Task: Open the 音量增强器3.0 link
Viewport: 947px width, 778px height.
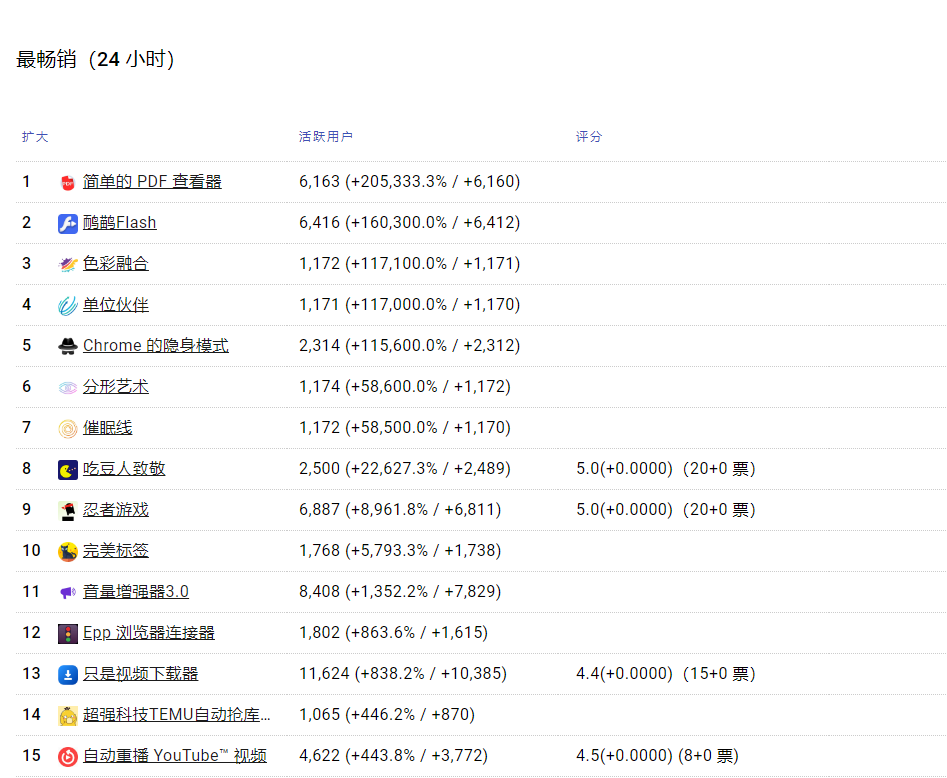Action: point(136,592)
